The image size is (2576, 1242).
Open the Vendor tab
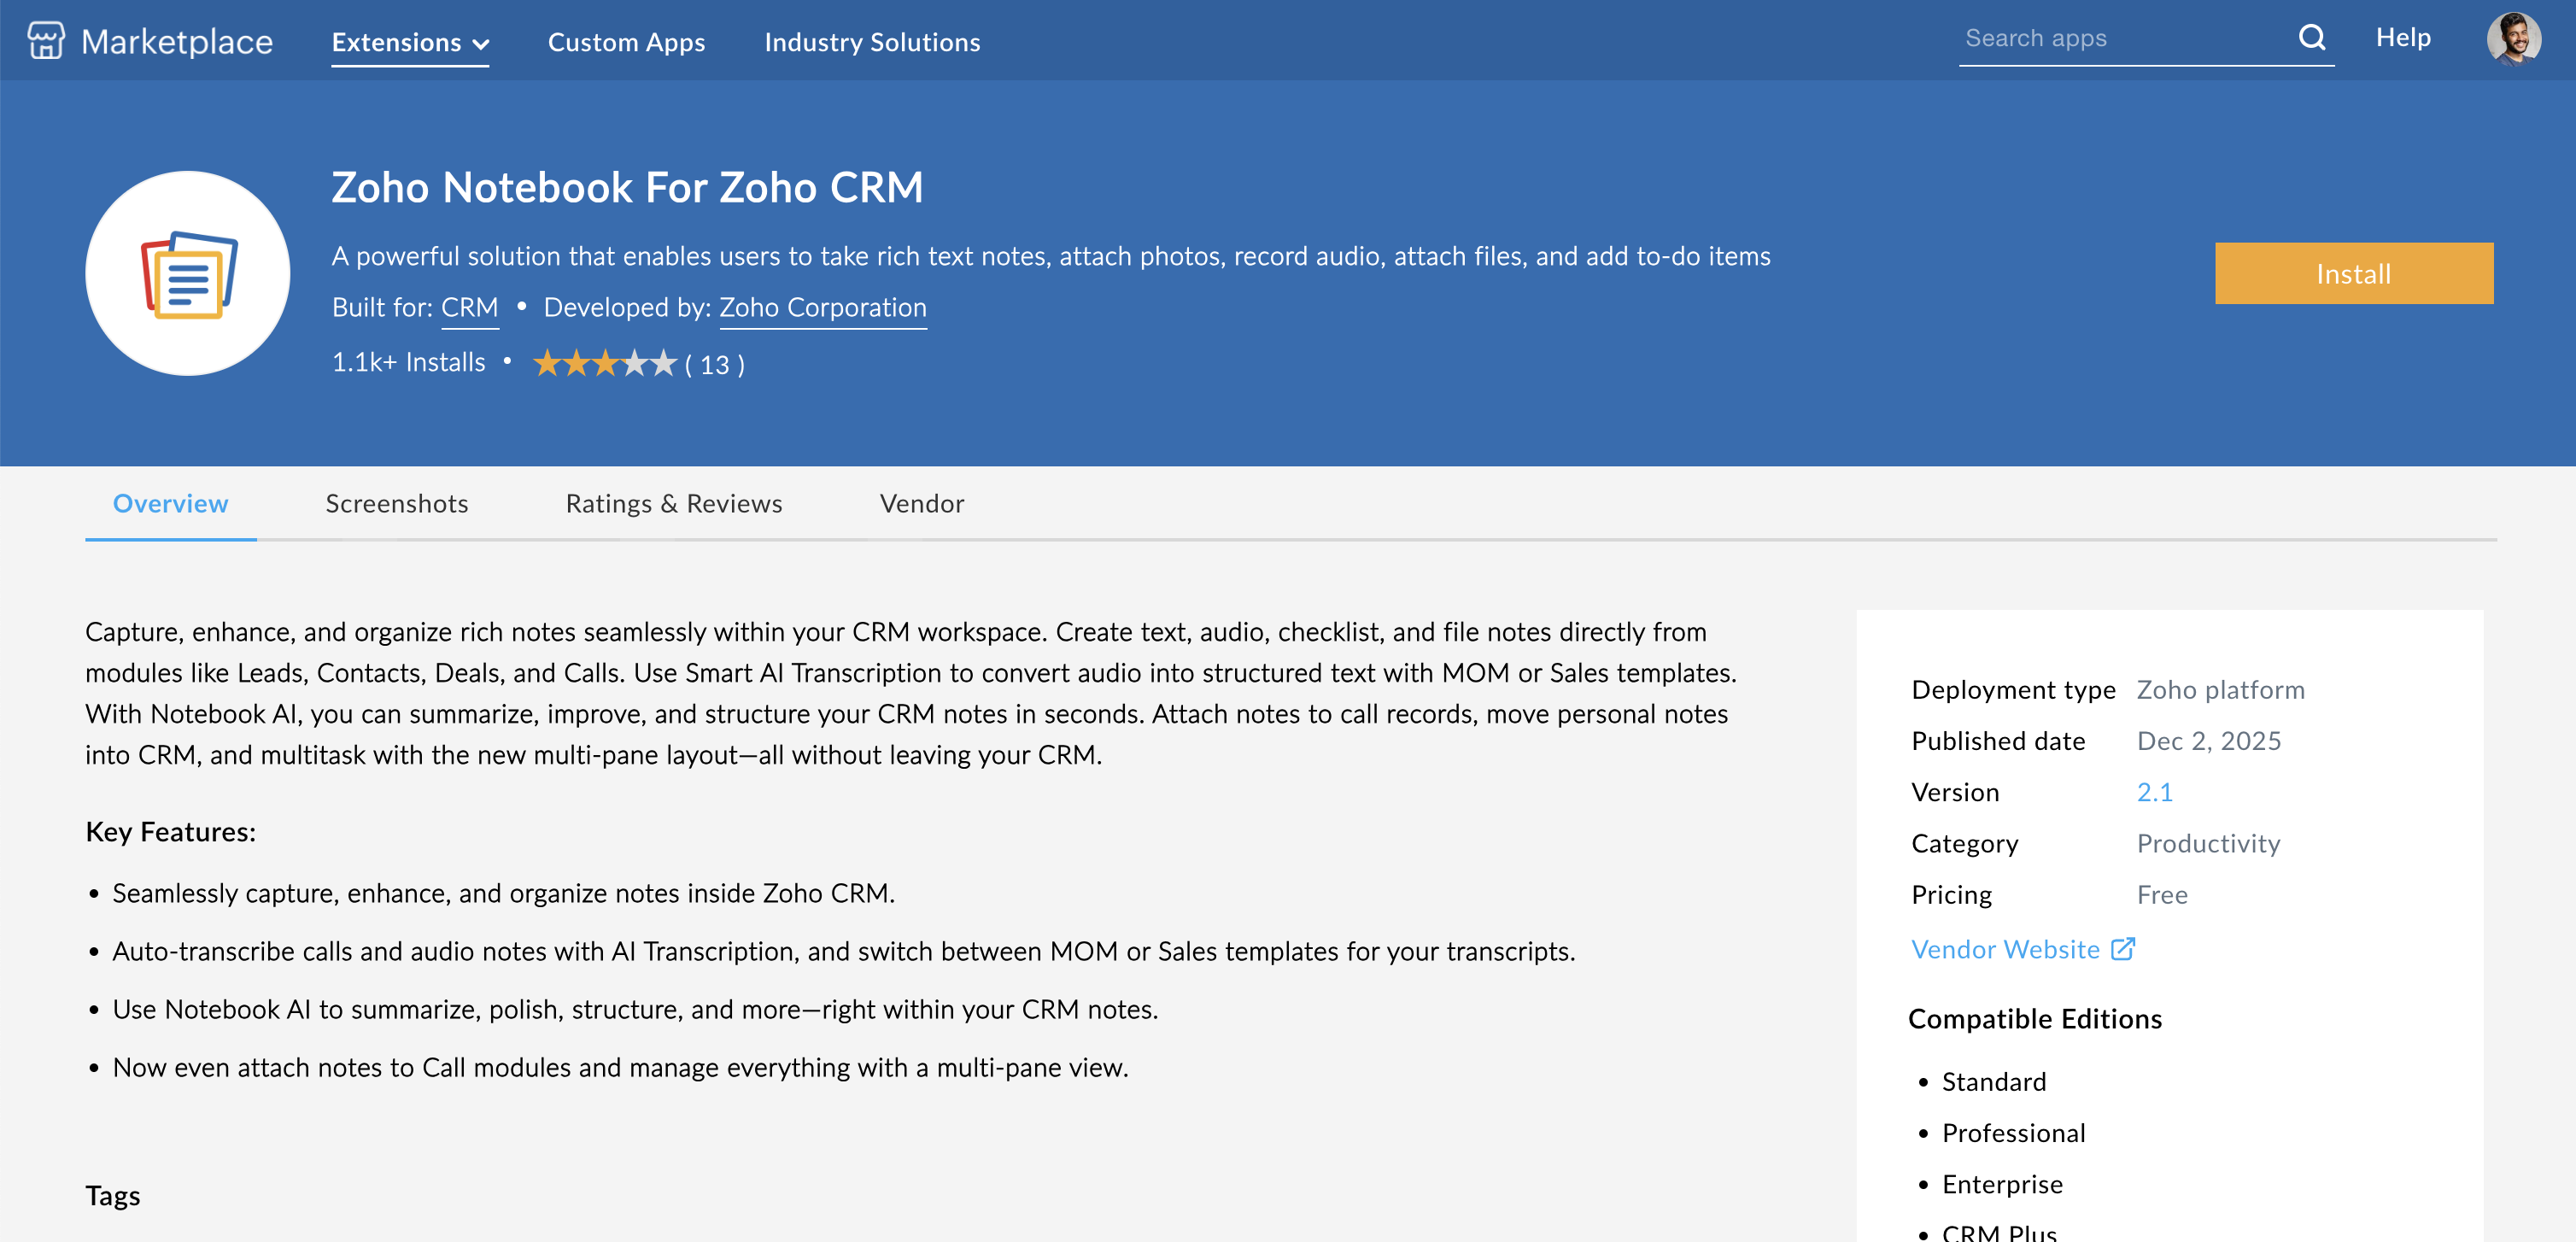(922, 503)
